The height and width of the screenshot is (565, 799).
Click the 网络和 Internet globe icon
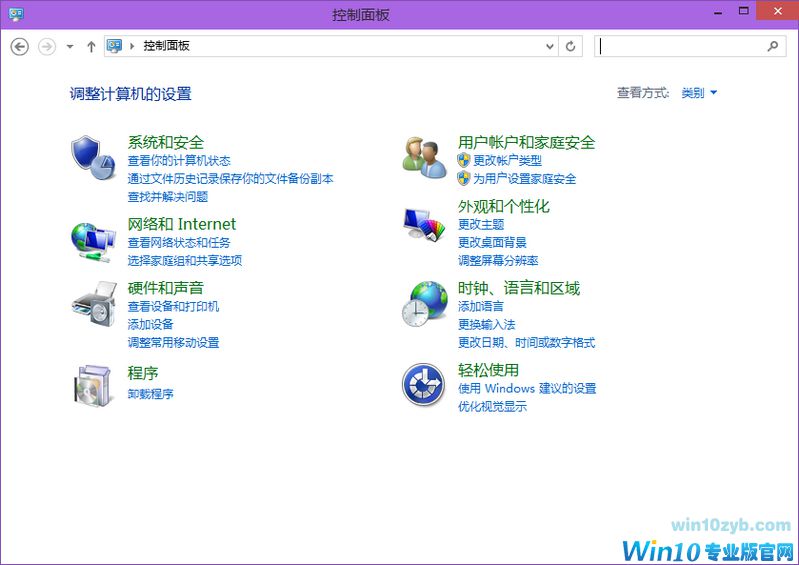coord(93,239)
